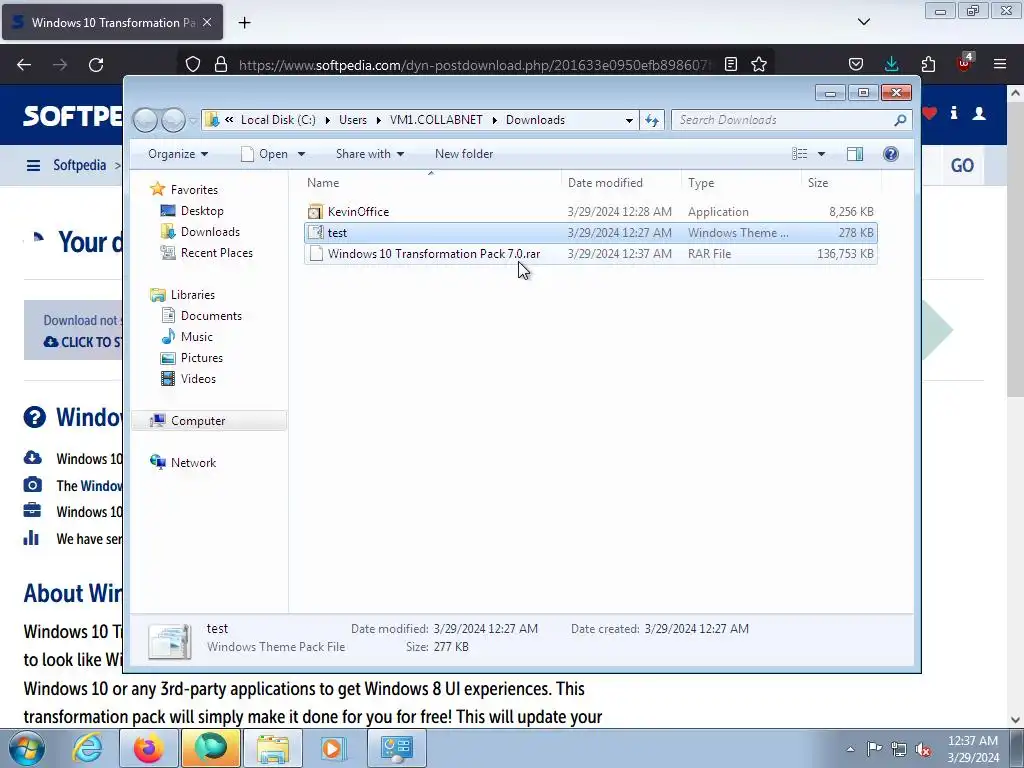Screen dimensions: 1024x768
Task: Click Firefox back arrow button
Action: tap(24, 65)
